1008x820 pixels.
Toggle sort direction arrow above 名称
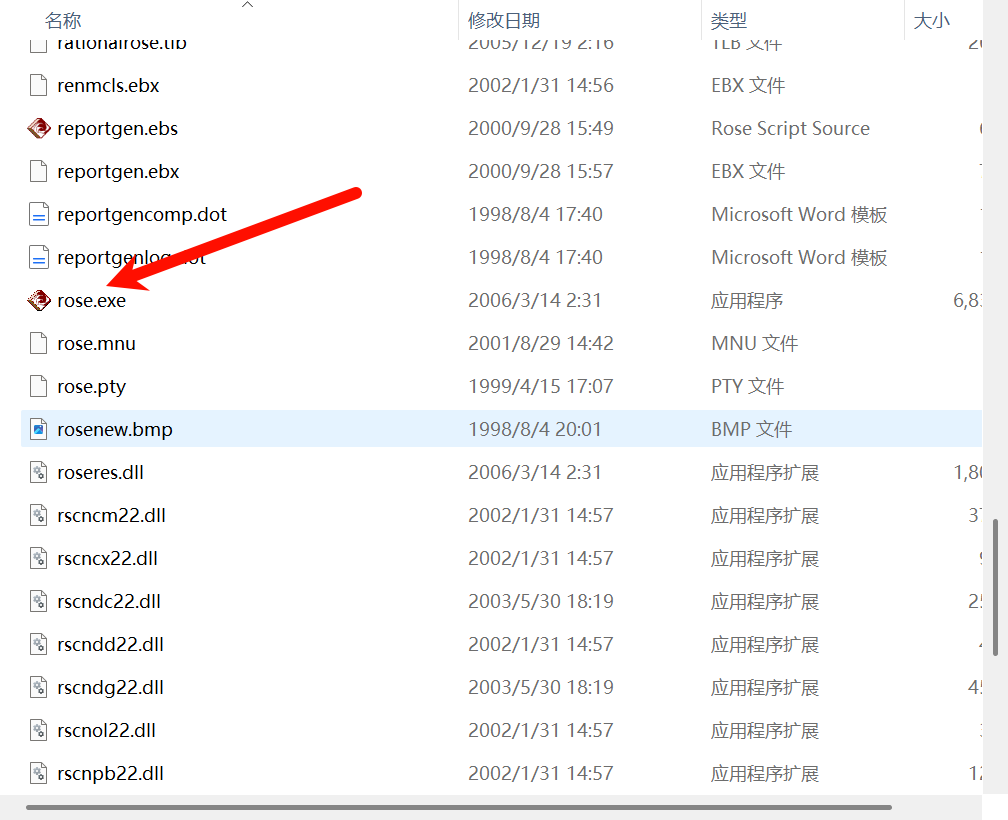coord(248,4)
